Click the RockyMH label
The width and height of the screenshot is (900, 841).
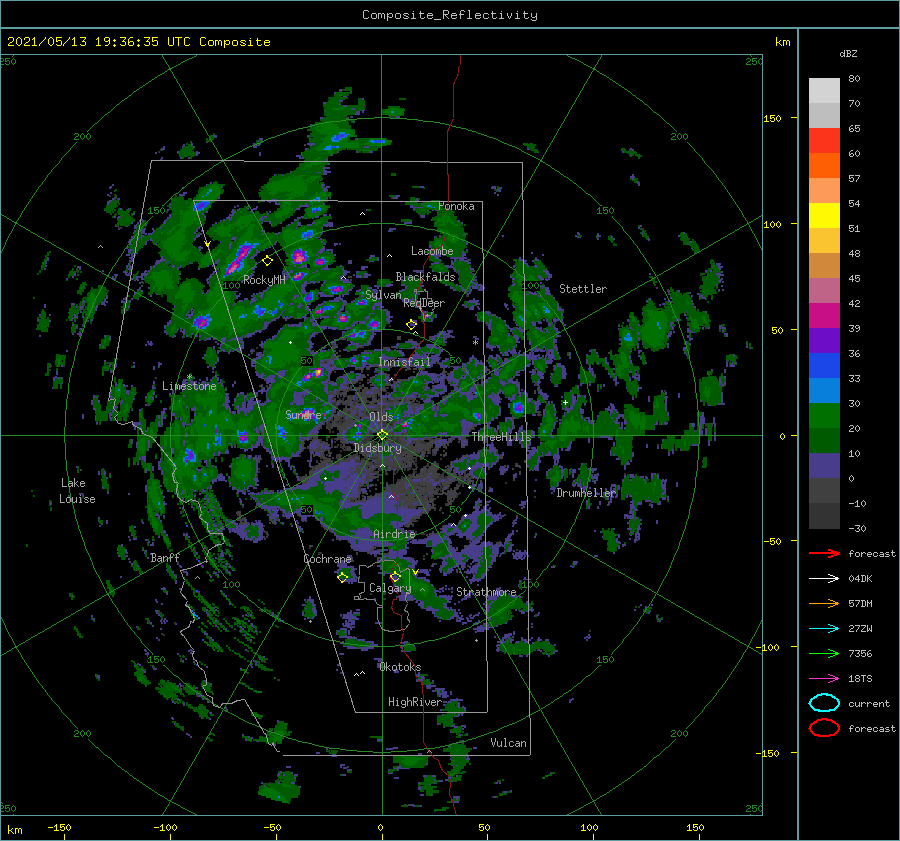[264, 280]
